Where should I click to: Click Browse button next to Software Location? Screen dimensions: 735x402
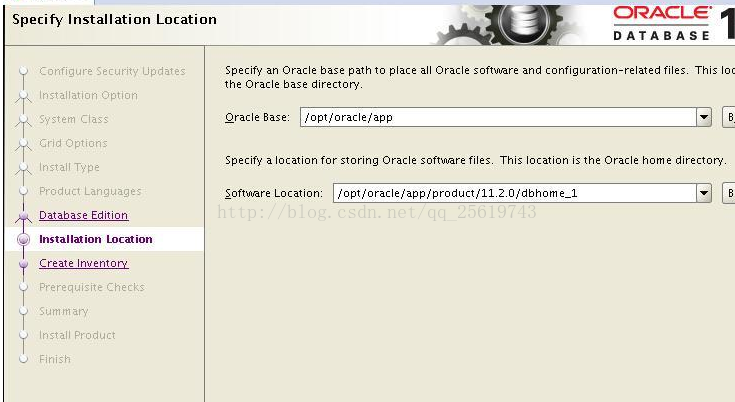click(729, 193)
